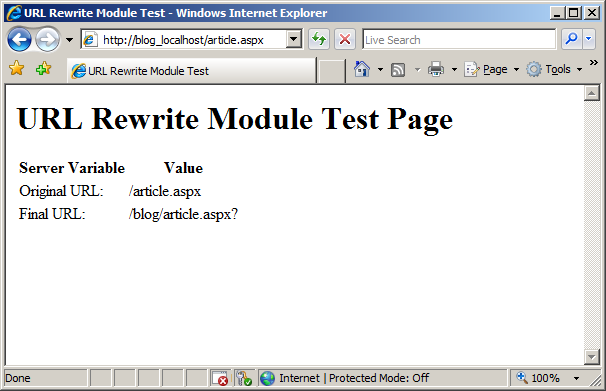Click the Original URL label
This screenshot has height=391, width=606.
[x=61, y=191]
